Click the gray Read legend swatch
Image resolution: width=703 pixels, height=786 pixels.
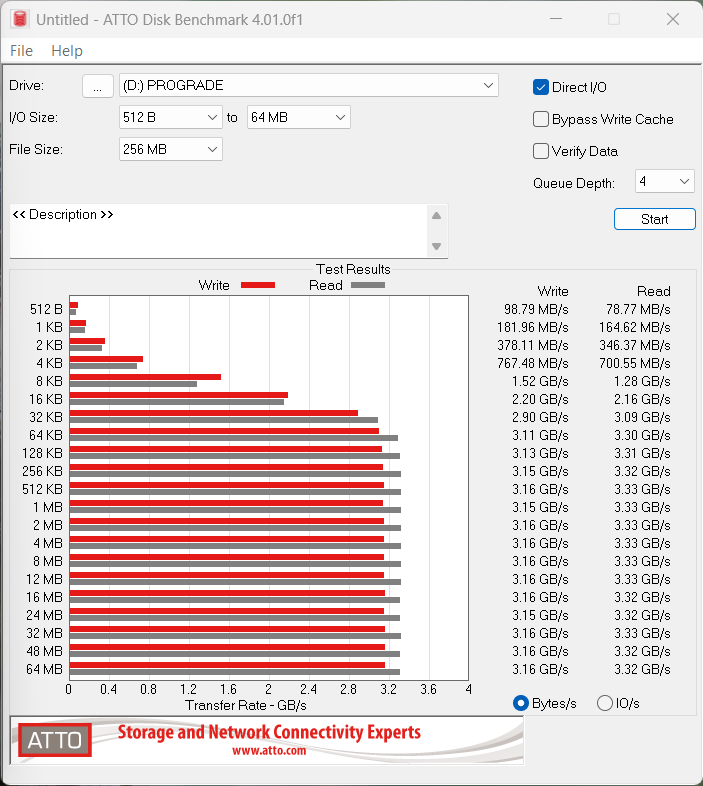(367, 285)
